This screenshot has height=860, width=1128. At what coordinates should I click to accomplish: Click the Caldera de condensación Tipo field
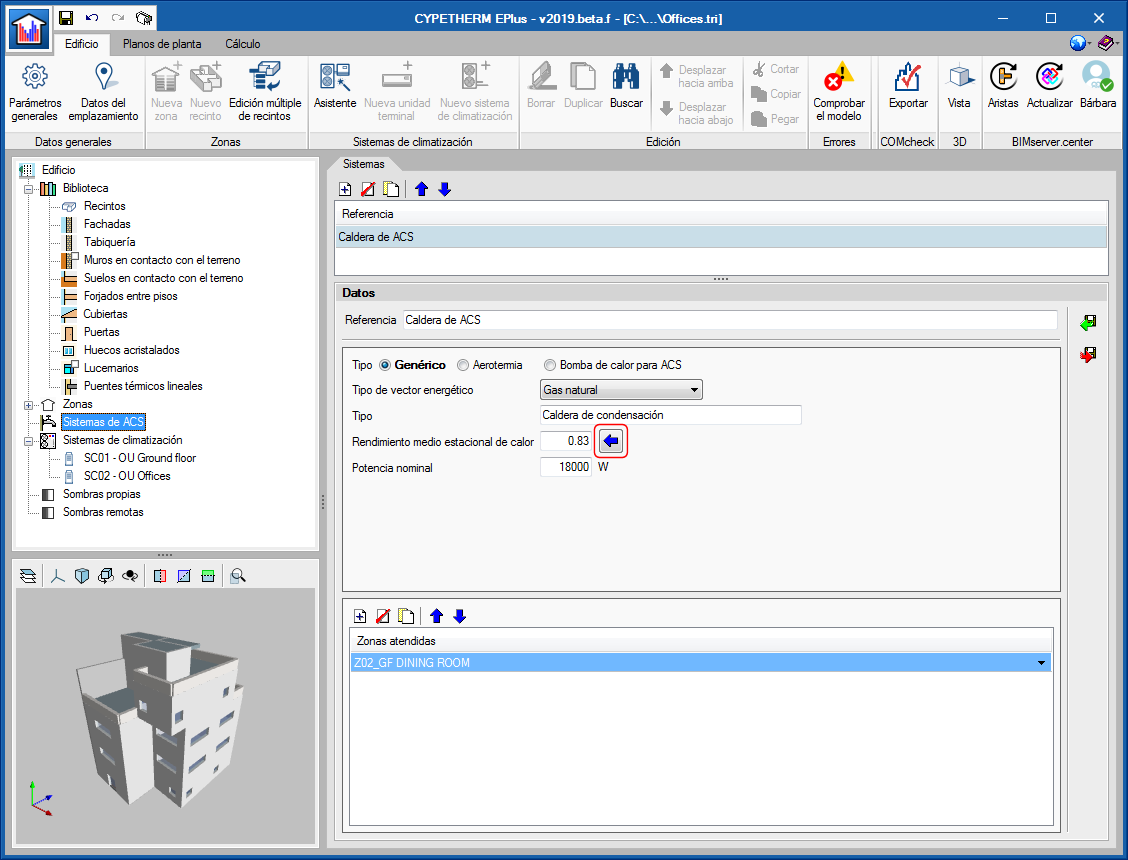coord(670,415)
